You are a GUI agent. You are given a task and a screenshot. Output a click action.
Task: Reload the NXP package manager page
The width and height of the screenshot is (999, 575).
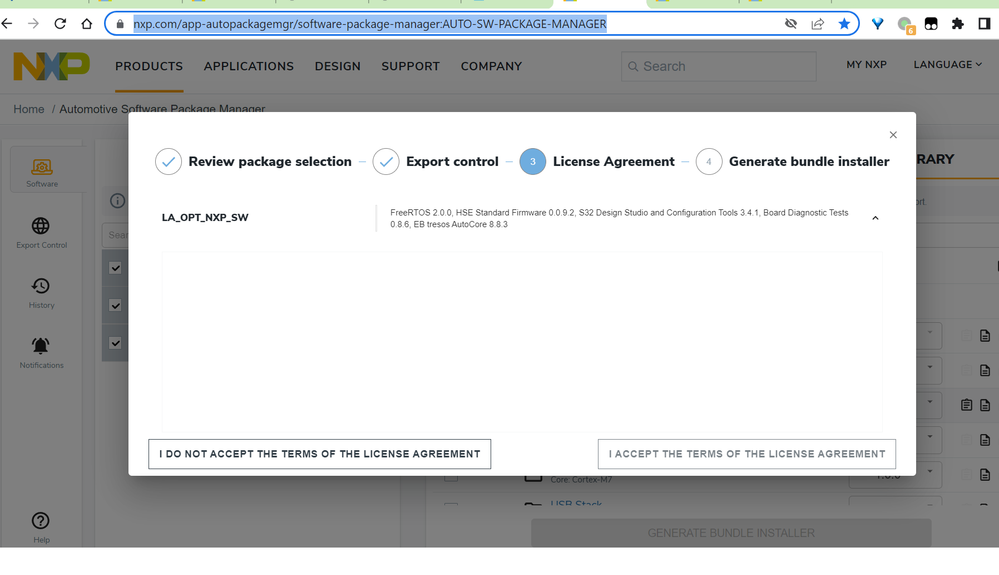click(x=60, y=24)
